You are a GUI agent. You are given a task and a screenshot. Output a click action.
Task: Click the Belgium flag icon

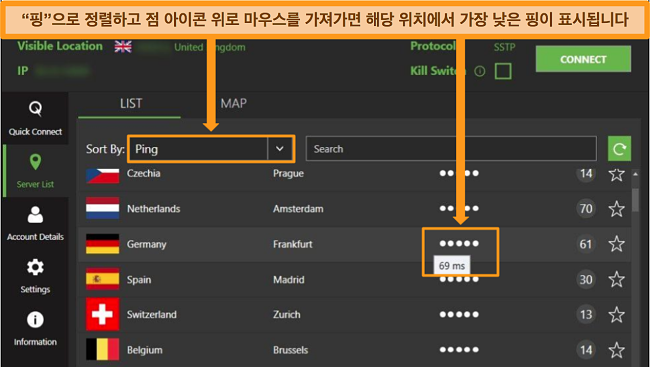[102, 349]
